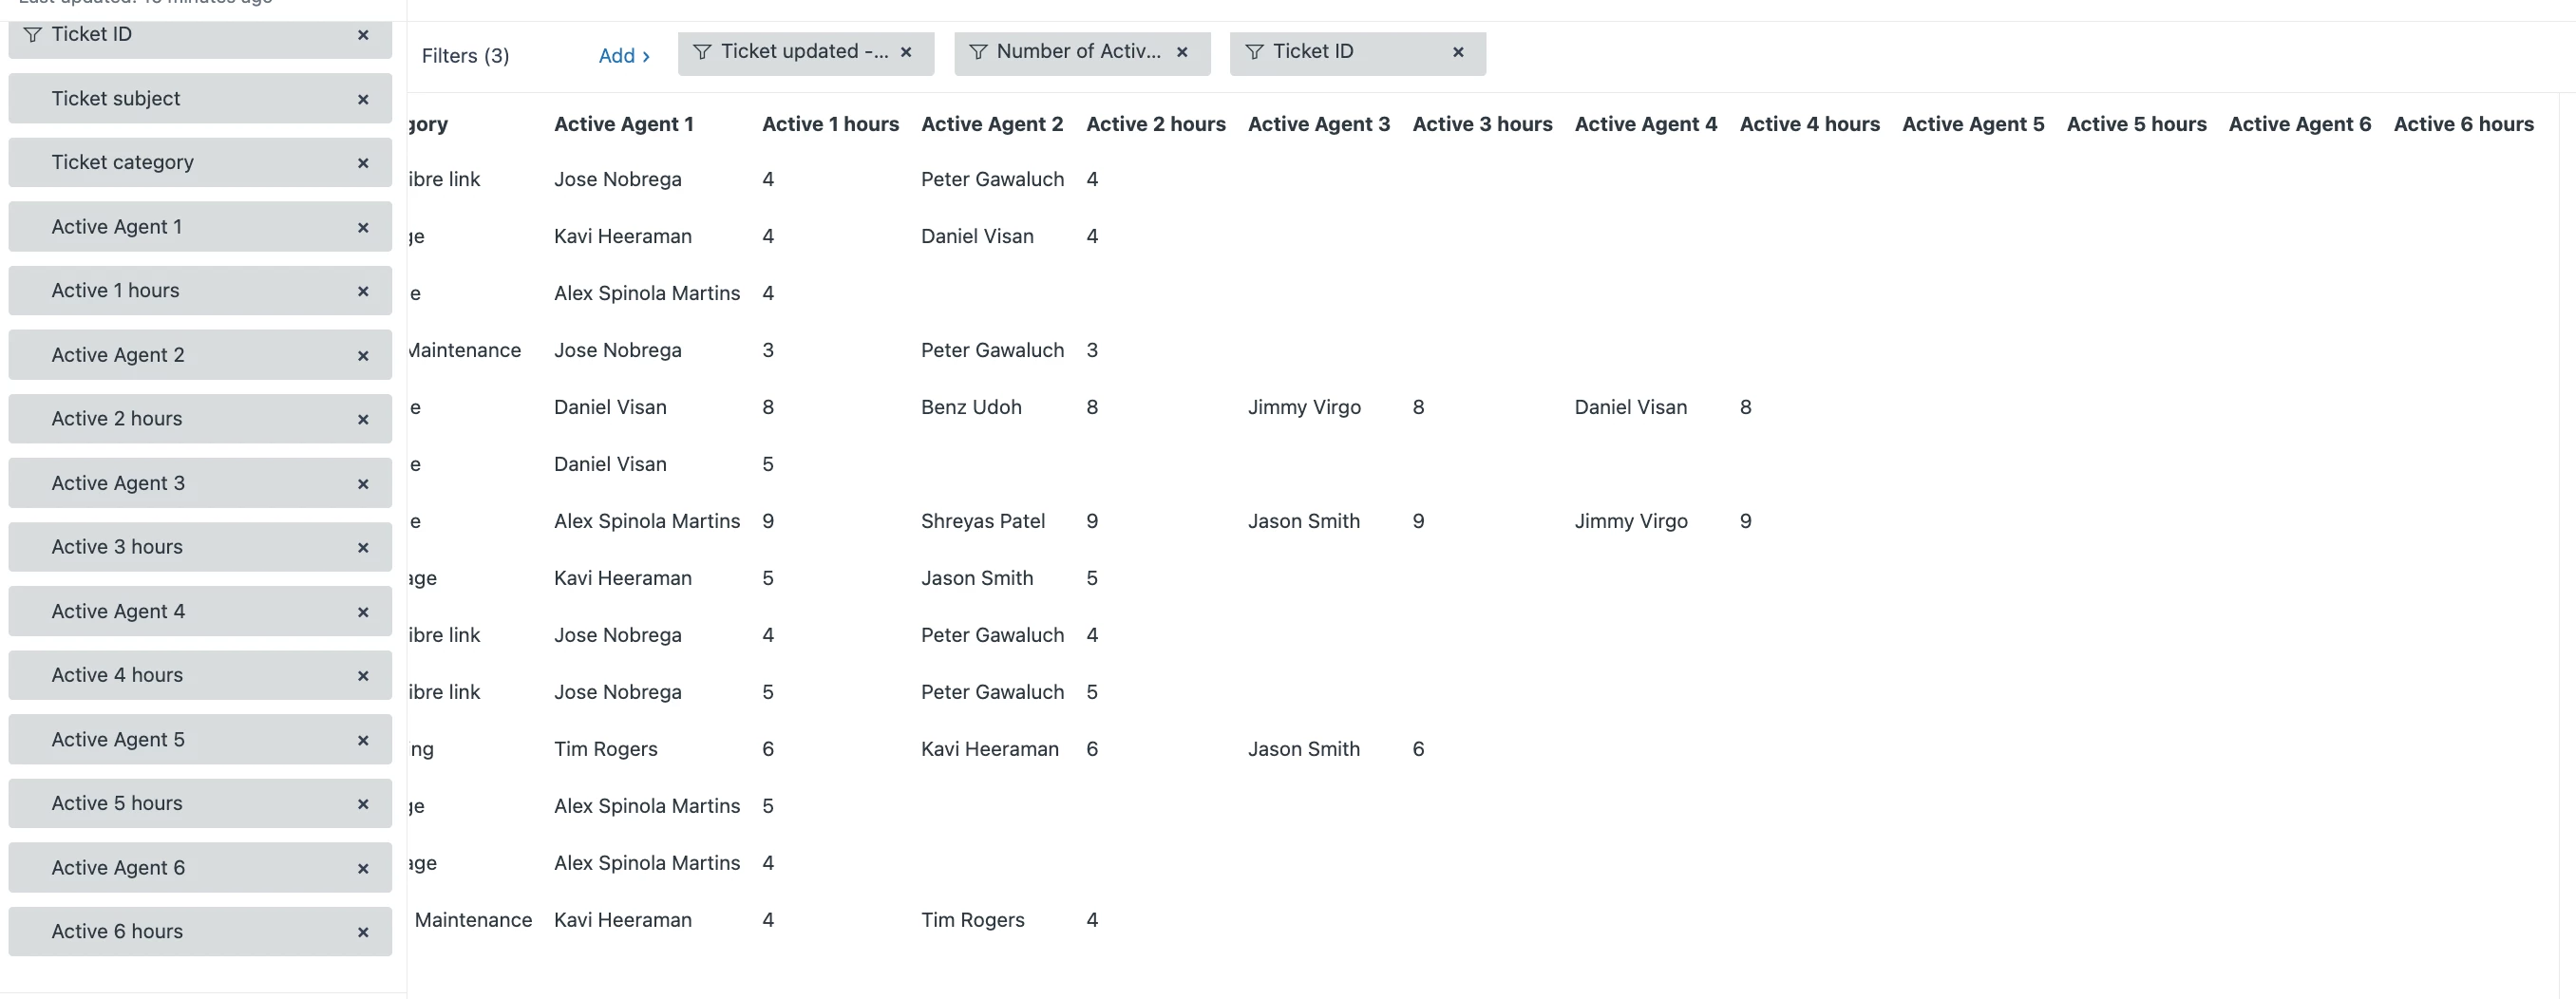Screen dimensions: 2576x999
Task: Open Add filter menu
Action: point(624,56)
